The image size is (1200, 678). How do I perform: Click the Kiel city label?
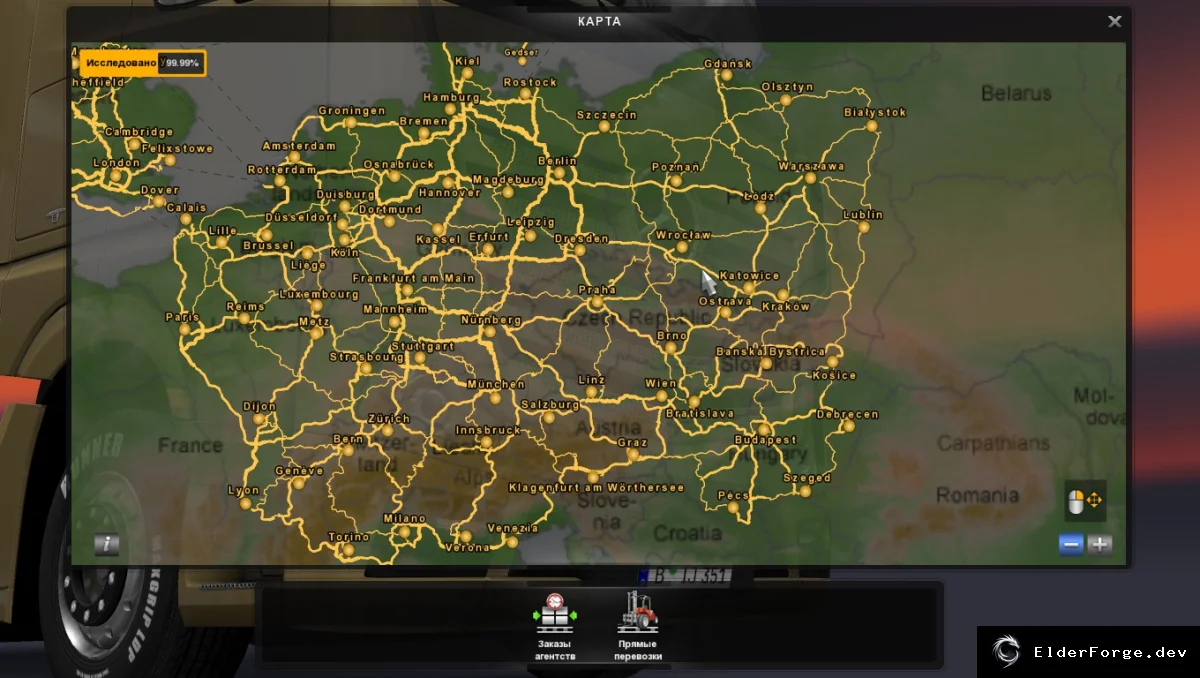click(467, 61)
